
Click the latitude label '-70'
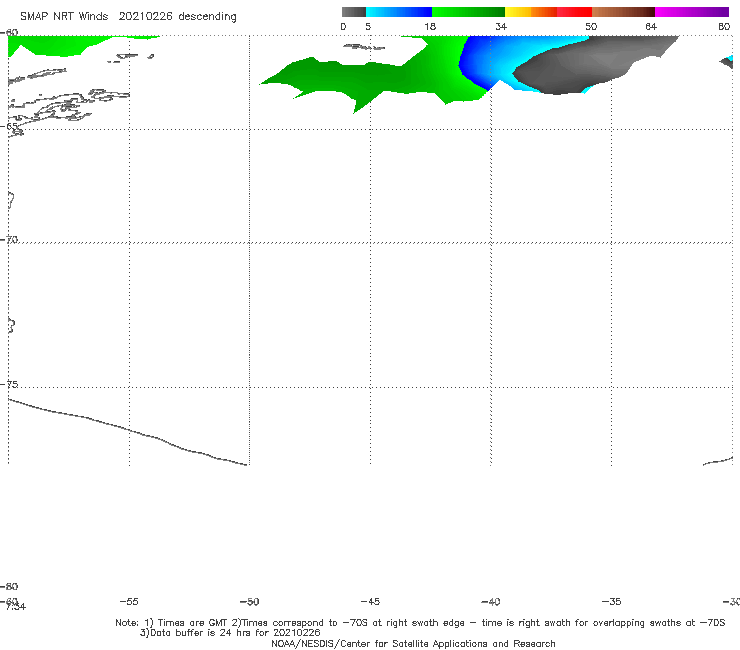pyautogui.click(x=9, y=240)
